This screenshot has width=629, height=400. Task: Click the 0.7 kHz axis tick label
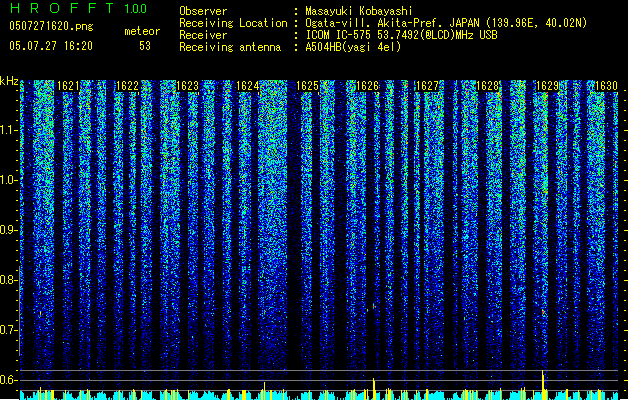click(x=8, y=330)
